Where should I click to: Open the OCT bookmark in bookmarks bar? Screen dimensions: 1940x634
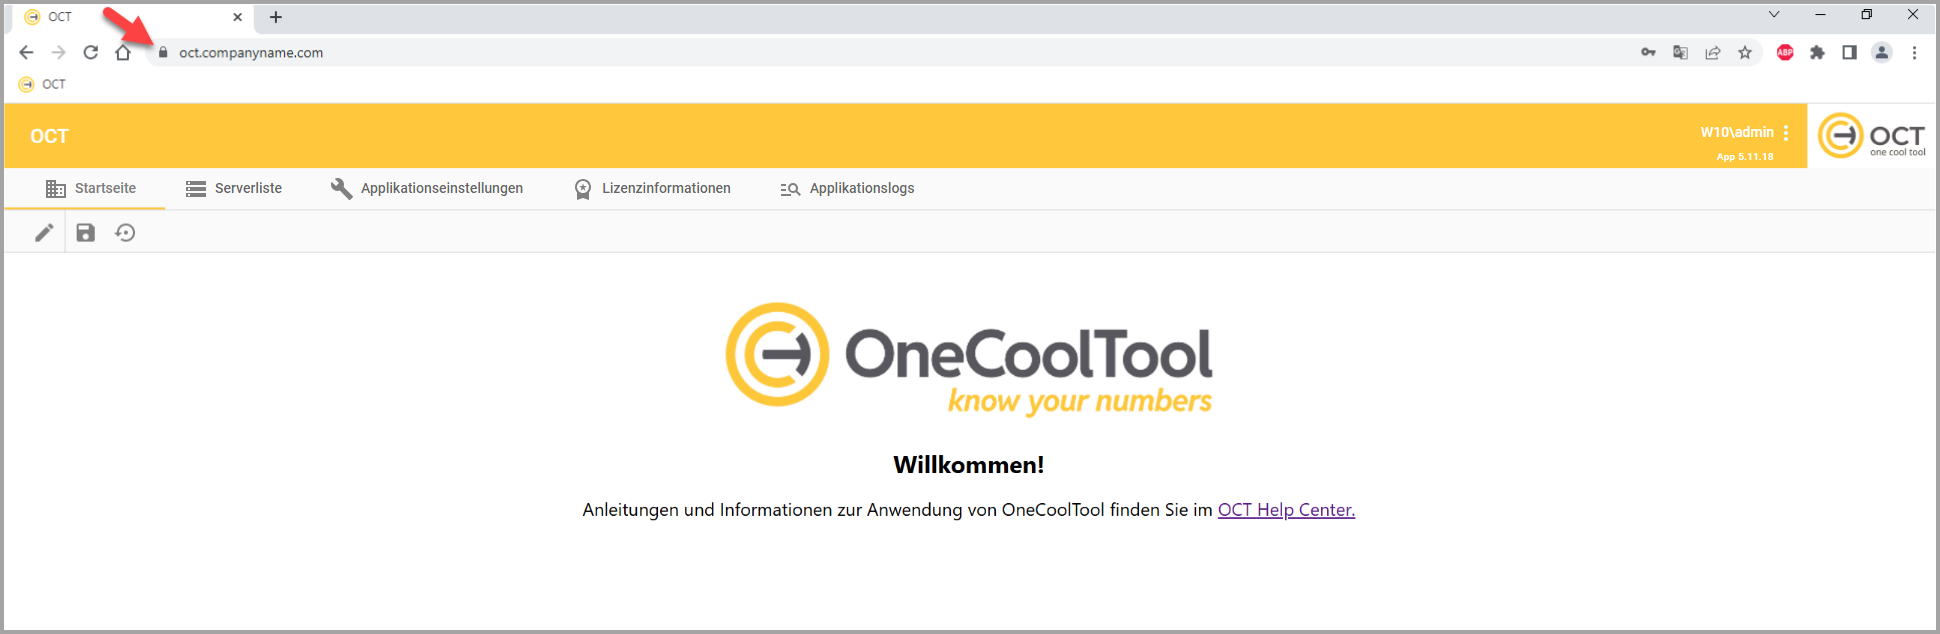[x=43, y=84]
